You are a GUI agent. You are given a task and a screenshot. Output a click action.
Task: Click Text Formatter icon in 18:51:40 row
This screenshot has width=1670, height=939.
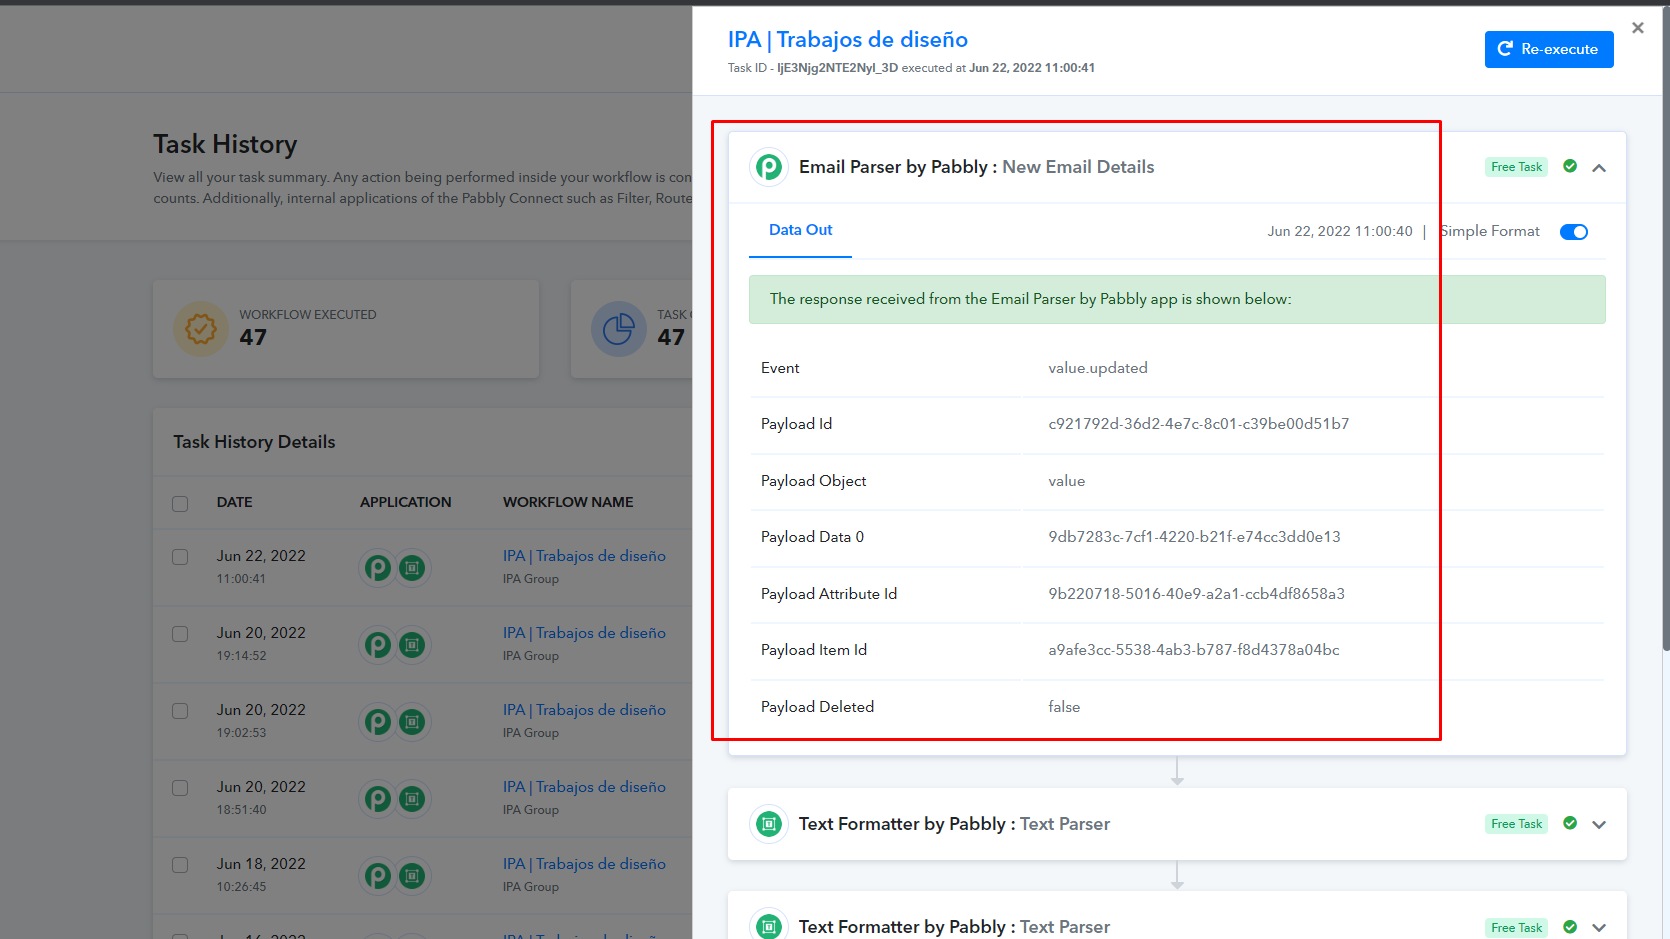412,799
